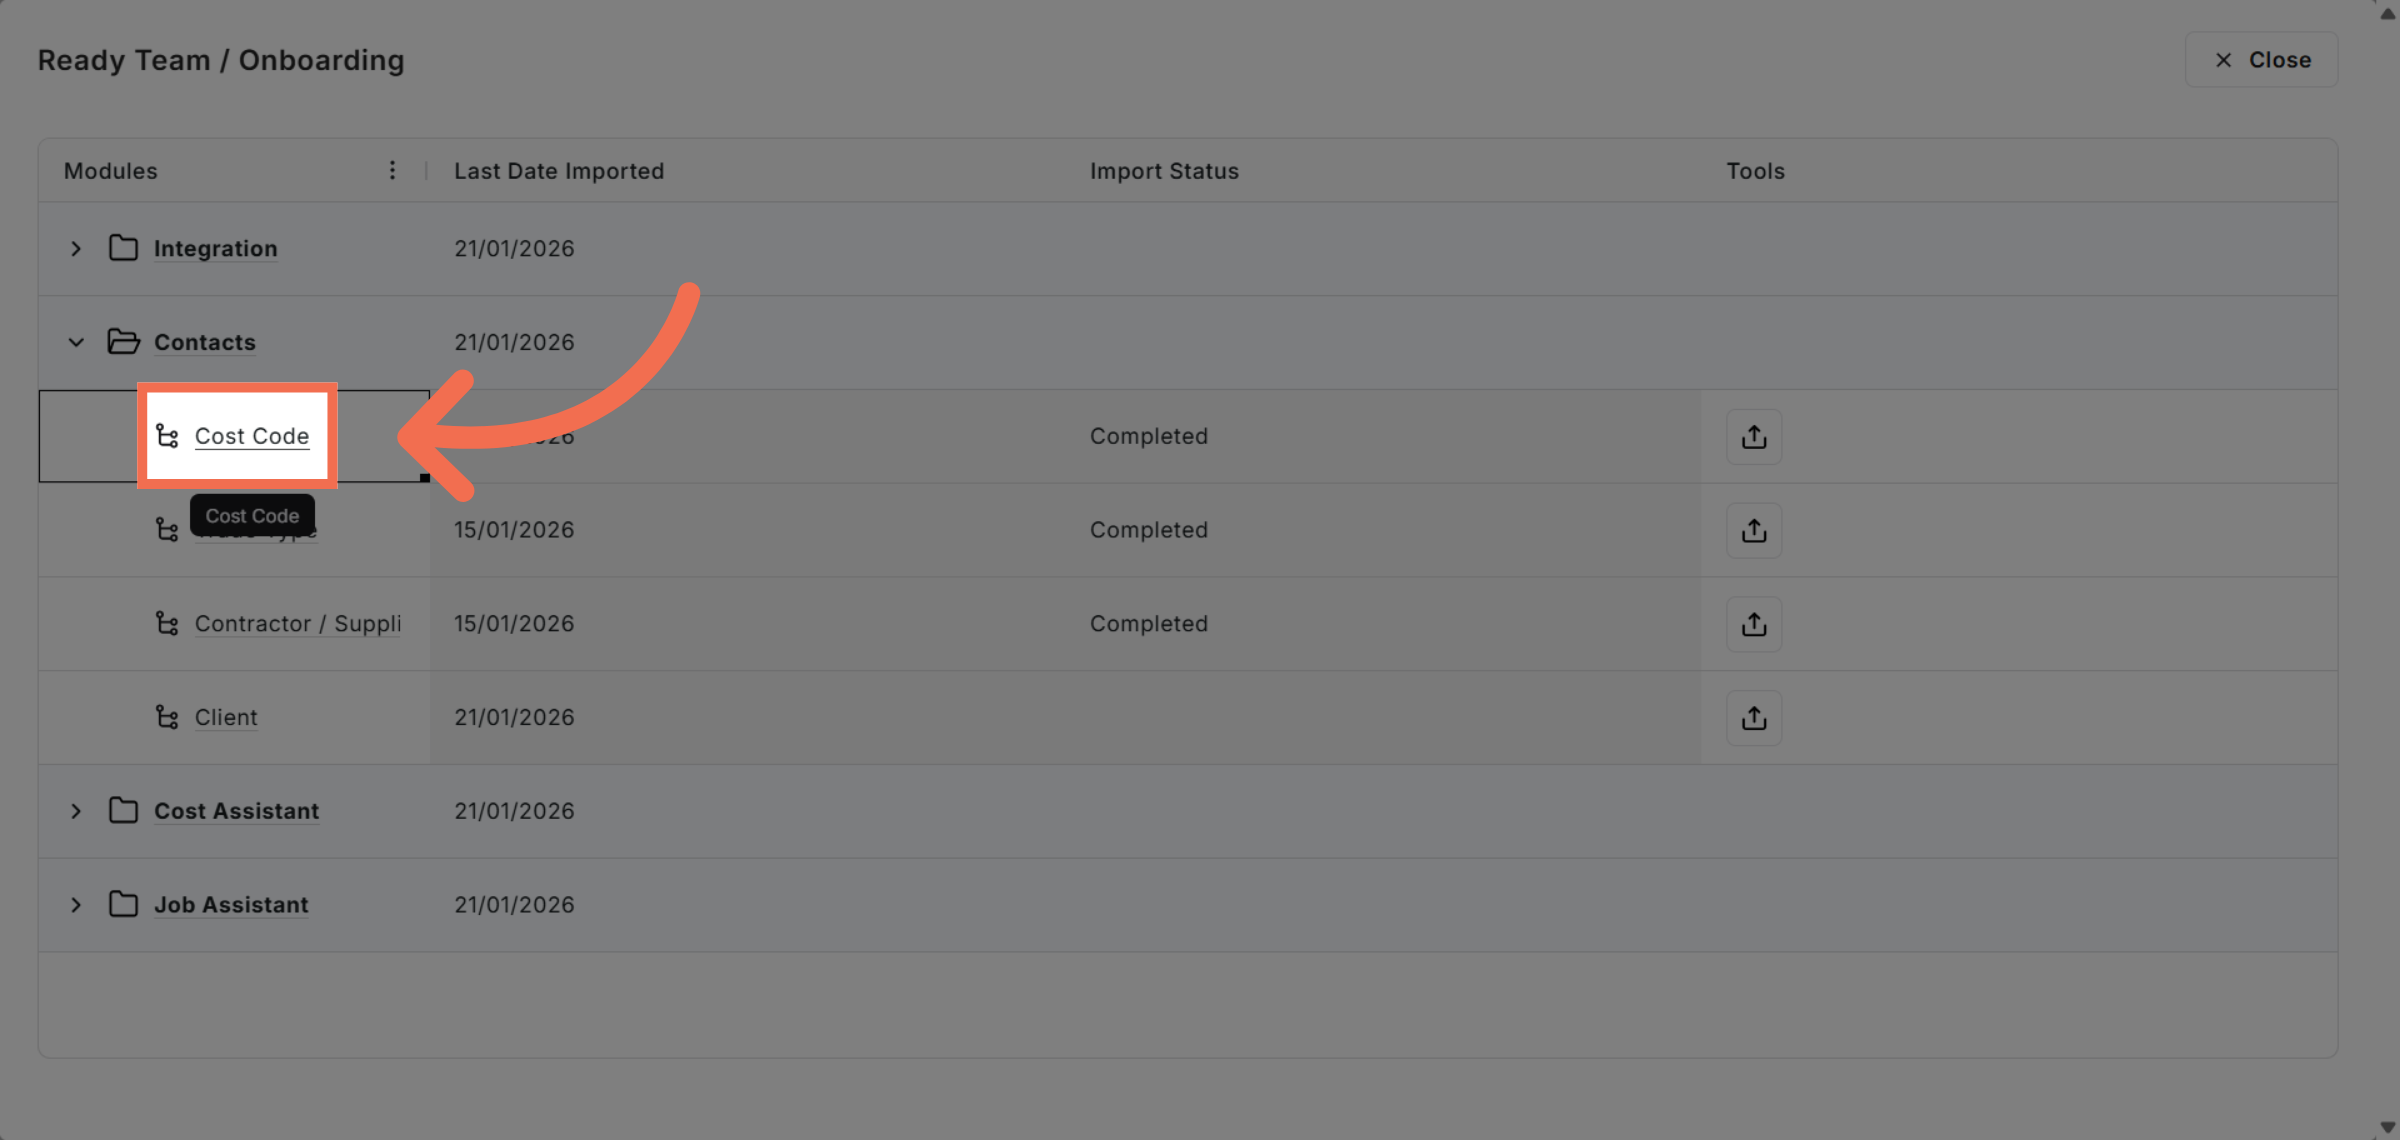Open the Modules column three-dot menu
The image size is (2400, 1140).
[392, 170]
